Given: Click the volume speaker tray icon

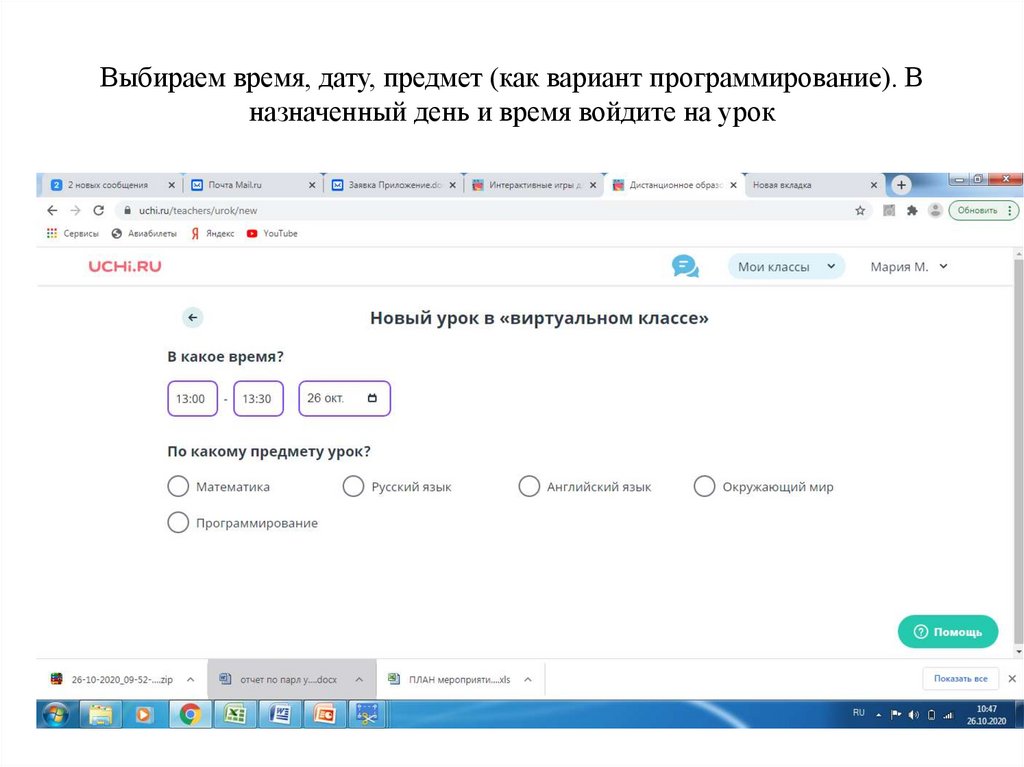Looking at the screenshot, I should [x=914, y=715].
